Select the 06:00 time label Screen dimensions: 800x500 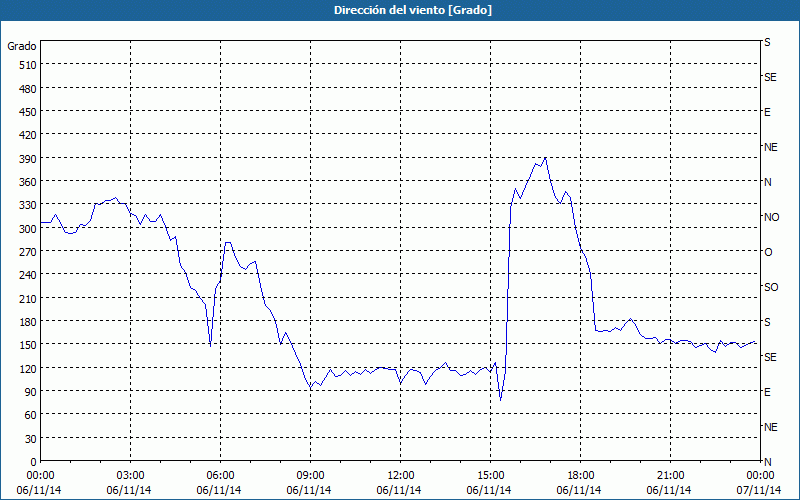[219, 476]
